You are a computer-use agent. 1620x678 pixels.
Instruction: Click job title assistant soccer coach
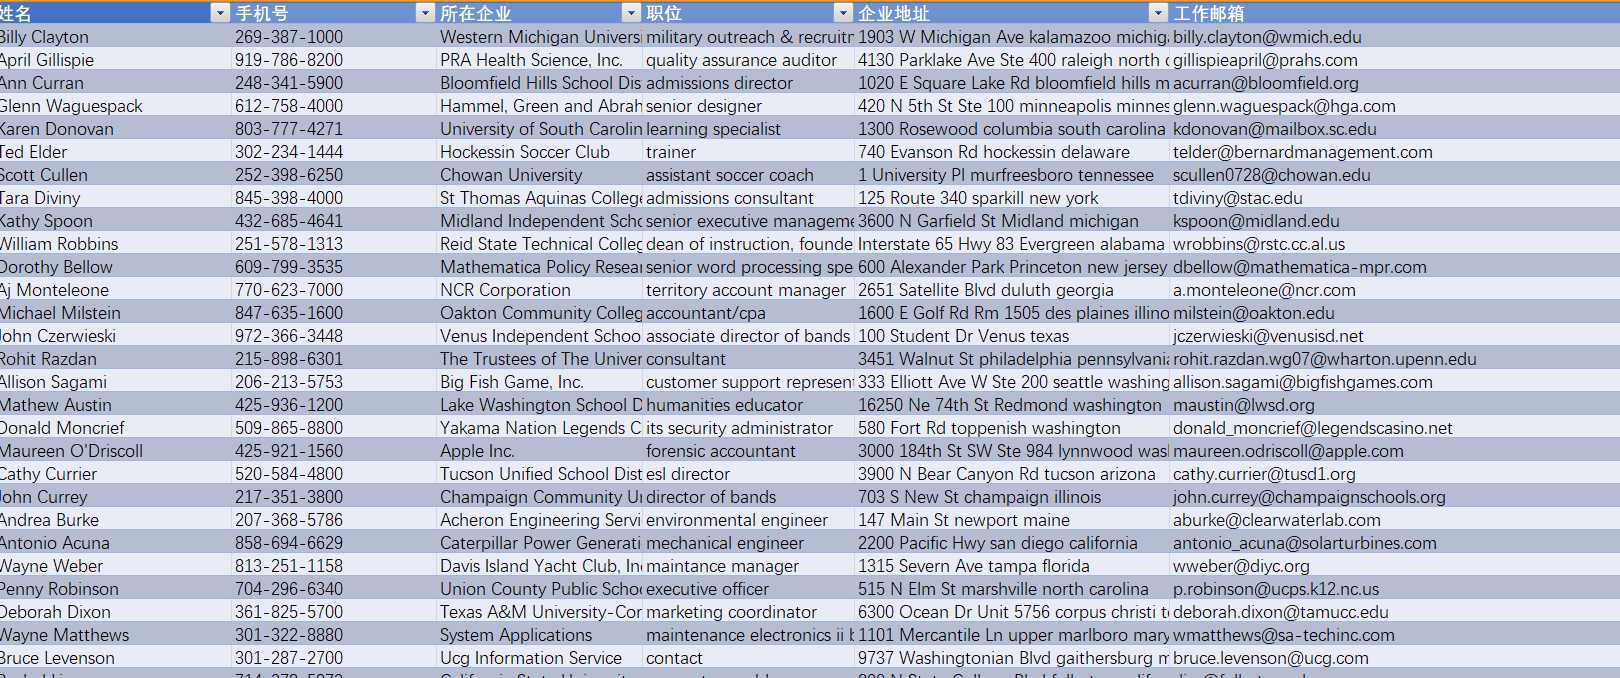point(730,175)
